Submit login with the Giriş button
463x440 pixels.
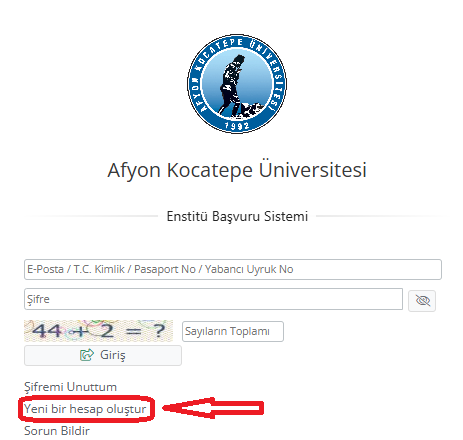[x=103, y=355]
